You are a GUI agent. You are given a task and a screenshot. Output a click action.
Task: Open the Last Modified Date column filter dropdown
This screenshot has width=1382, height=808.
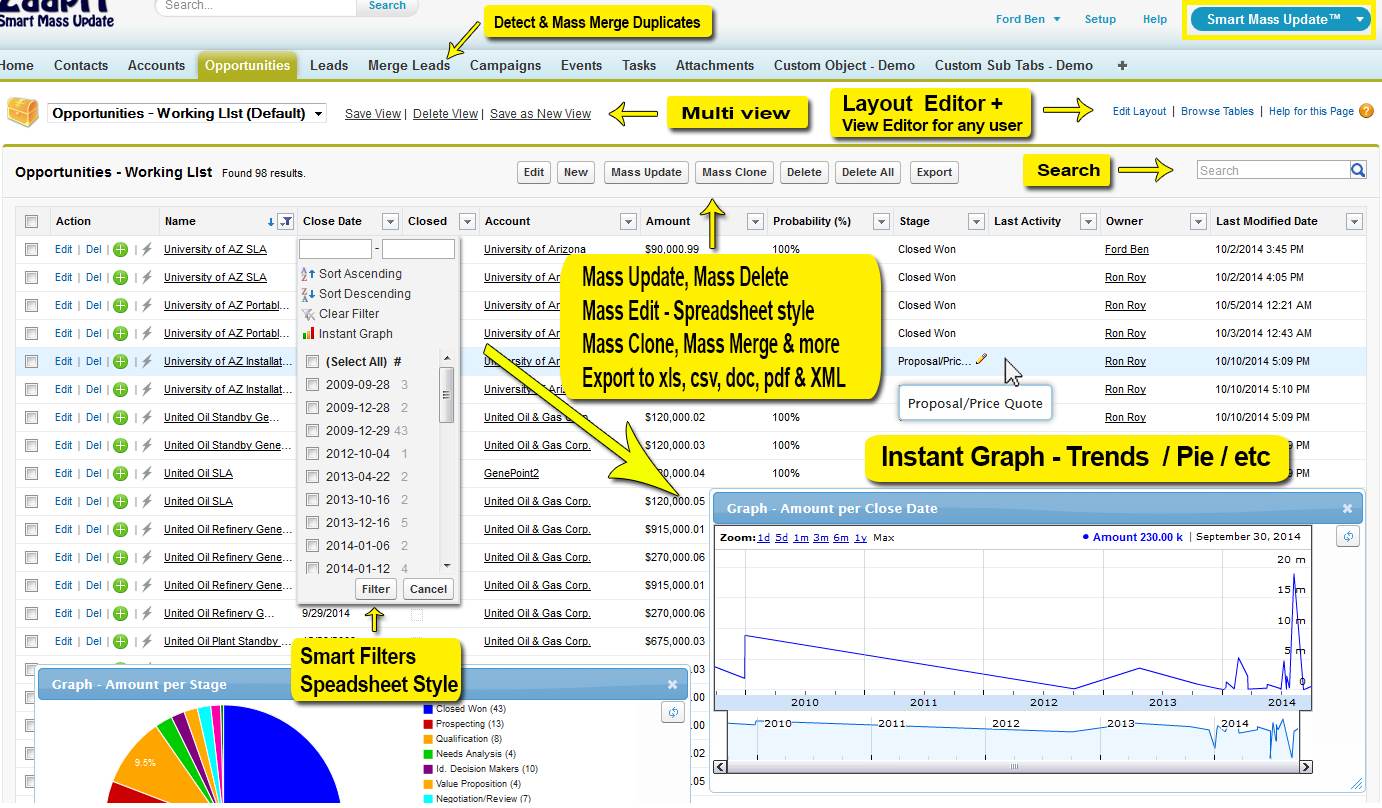point(1355,221)
